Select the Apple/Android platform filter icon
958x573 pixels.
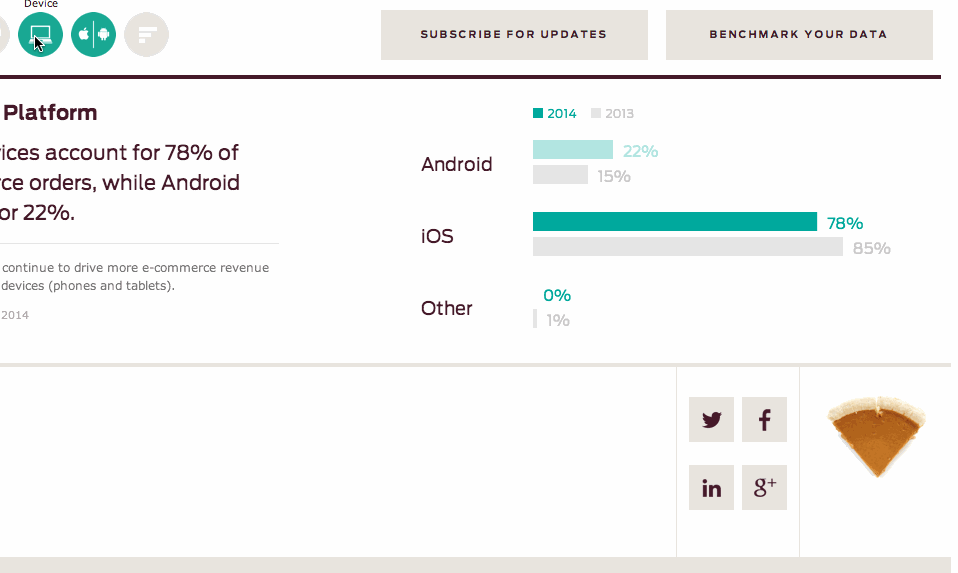tap(93, 34)
